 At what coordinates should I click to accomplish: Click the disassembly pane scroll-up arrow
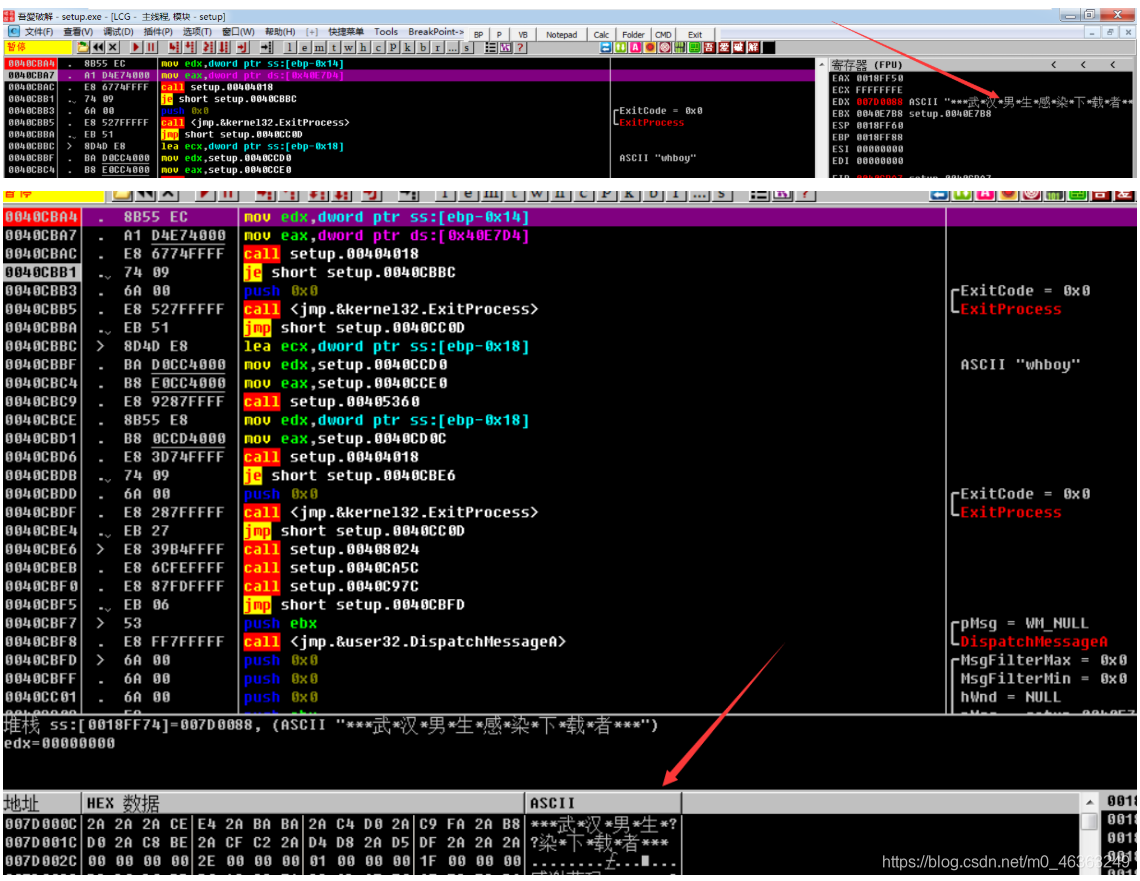(x=822, y=65)
